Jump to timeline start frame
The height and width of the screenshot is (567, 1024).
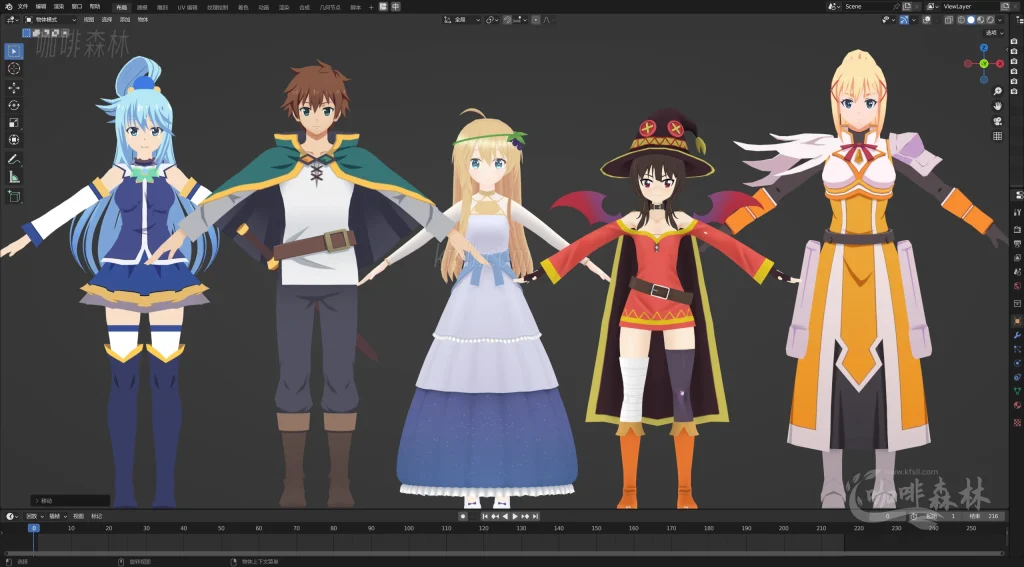point(485,516)
